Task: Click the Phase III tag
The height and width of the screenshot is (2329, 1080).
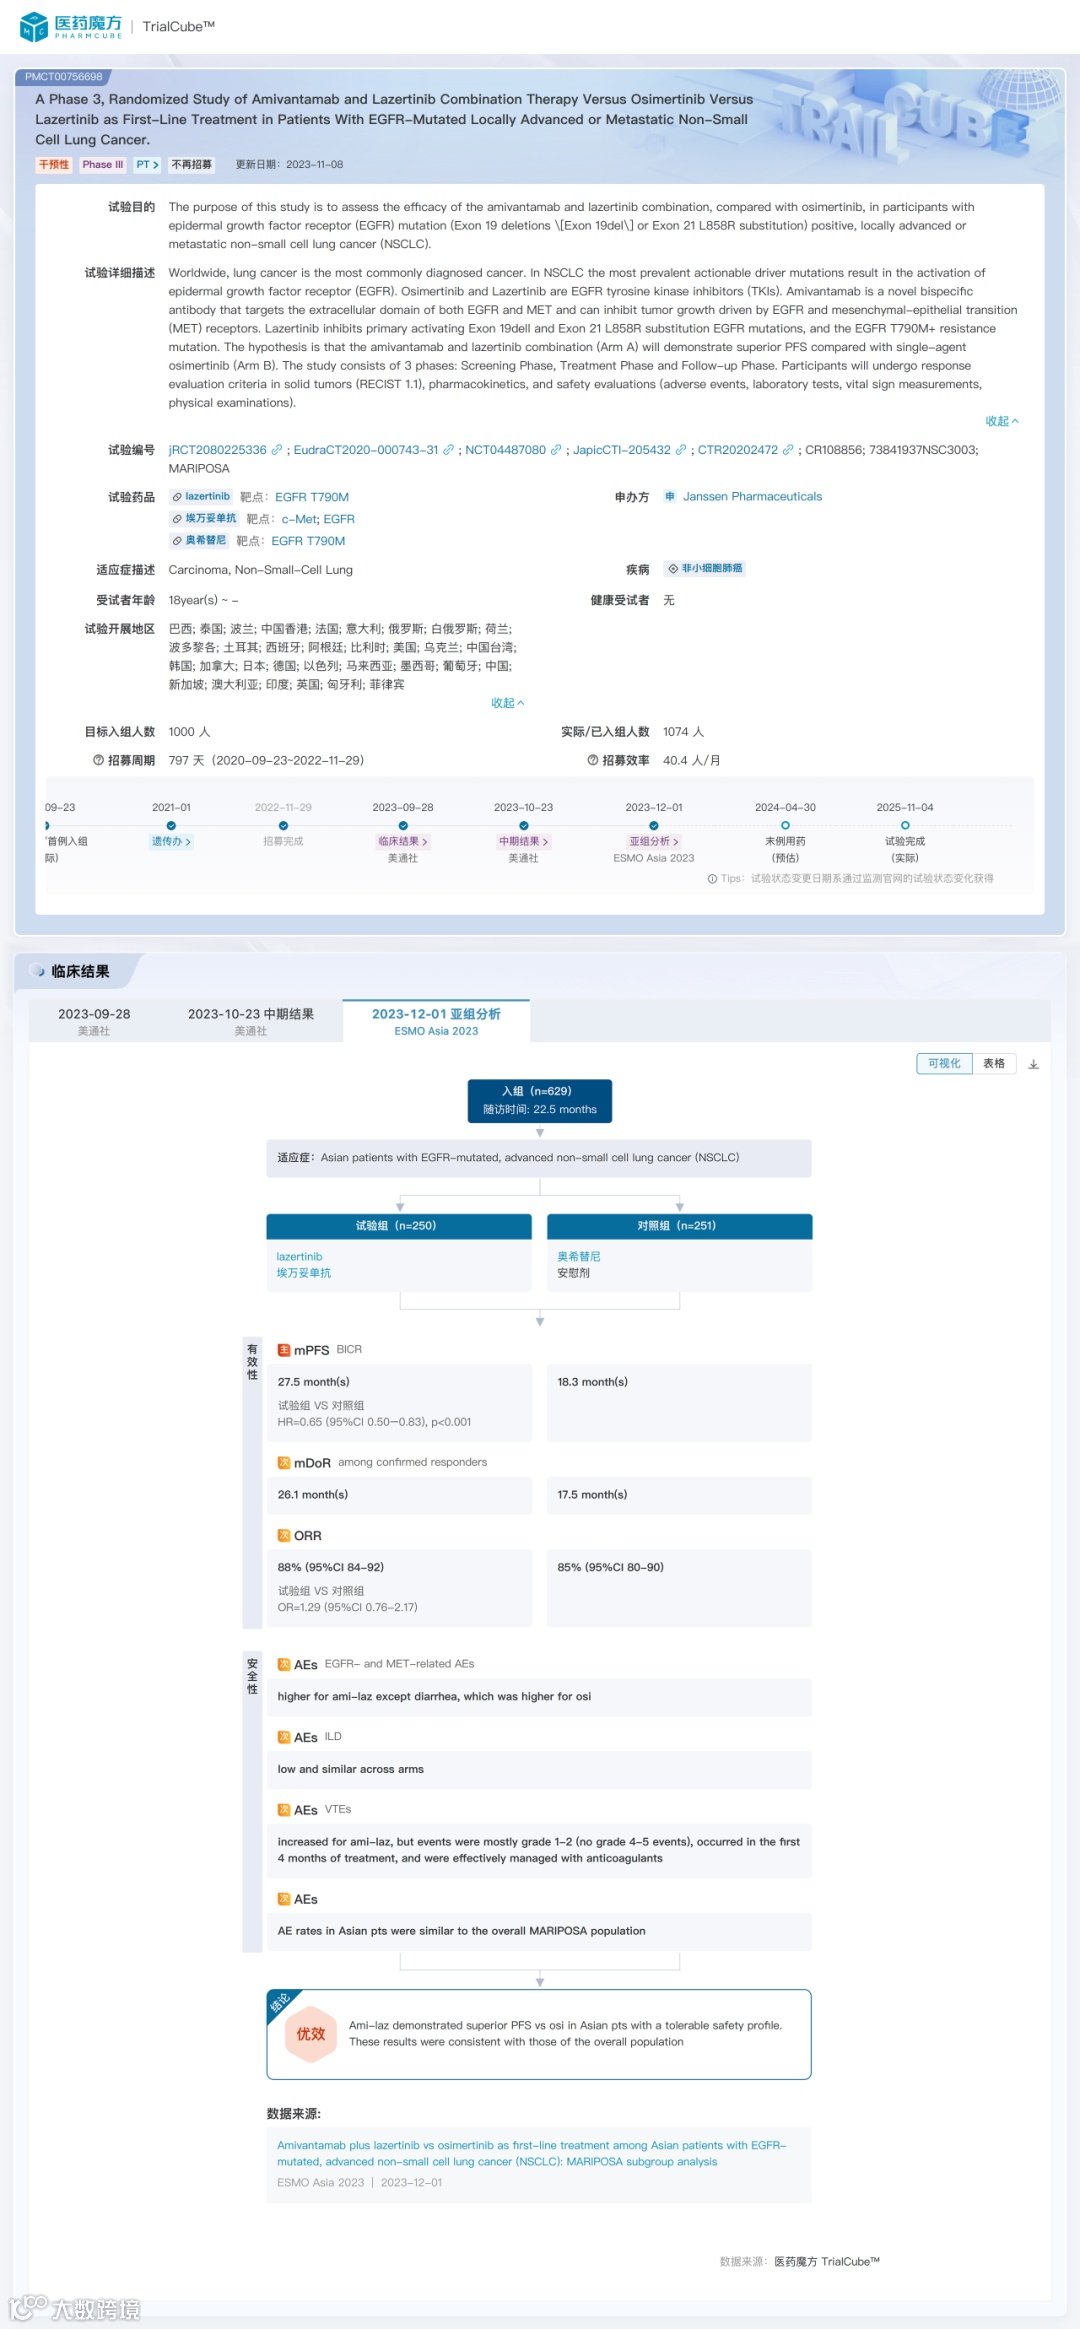Action: pyautogui.click(x=103, y=165)
